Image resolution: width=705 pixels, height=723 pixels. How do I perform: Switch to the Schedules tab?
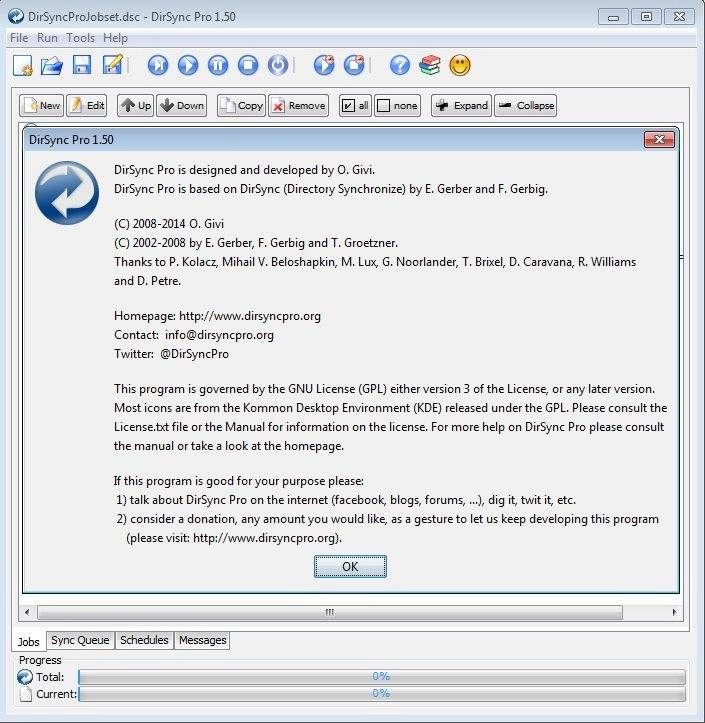click(x=144, y=640)
